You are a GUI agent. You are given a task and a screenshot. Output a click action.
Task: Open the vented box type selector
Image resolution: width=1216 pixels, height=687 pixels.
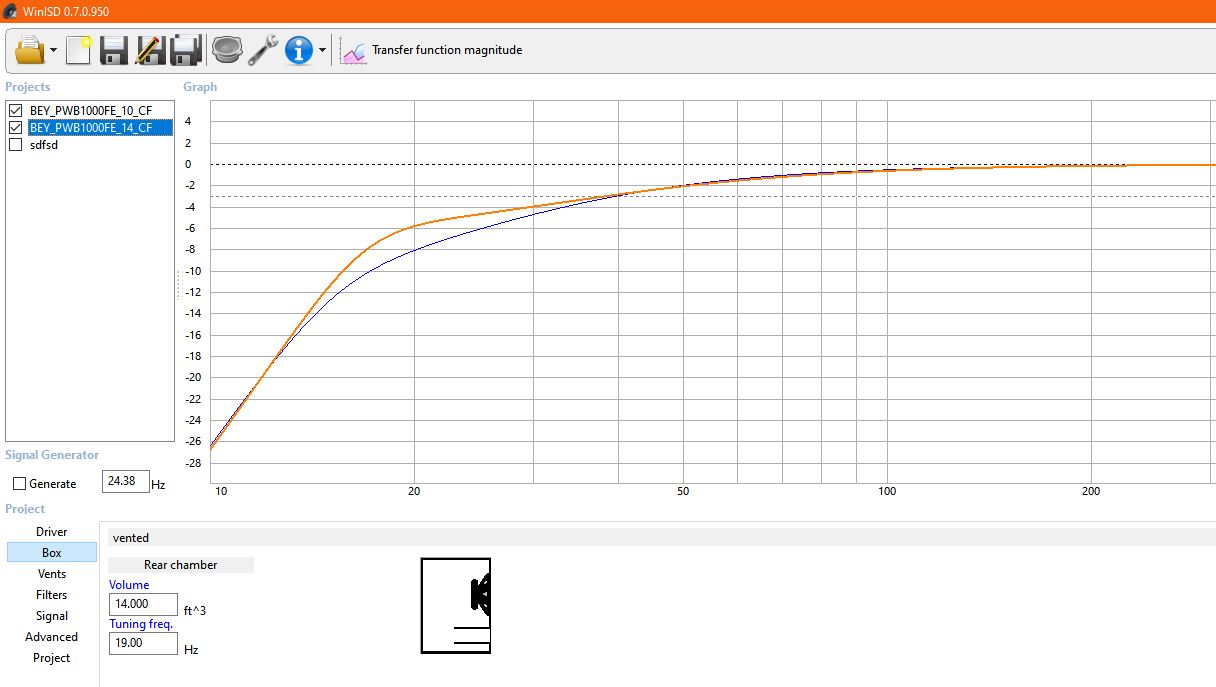(x=660, y=538)
